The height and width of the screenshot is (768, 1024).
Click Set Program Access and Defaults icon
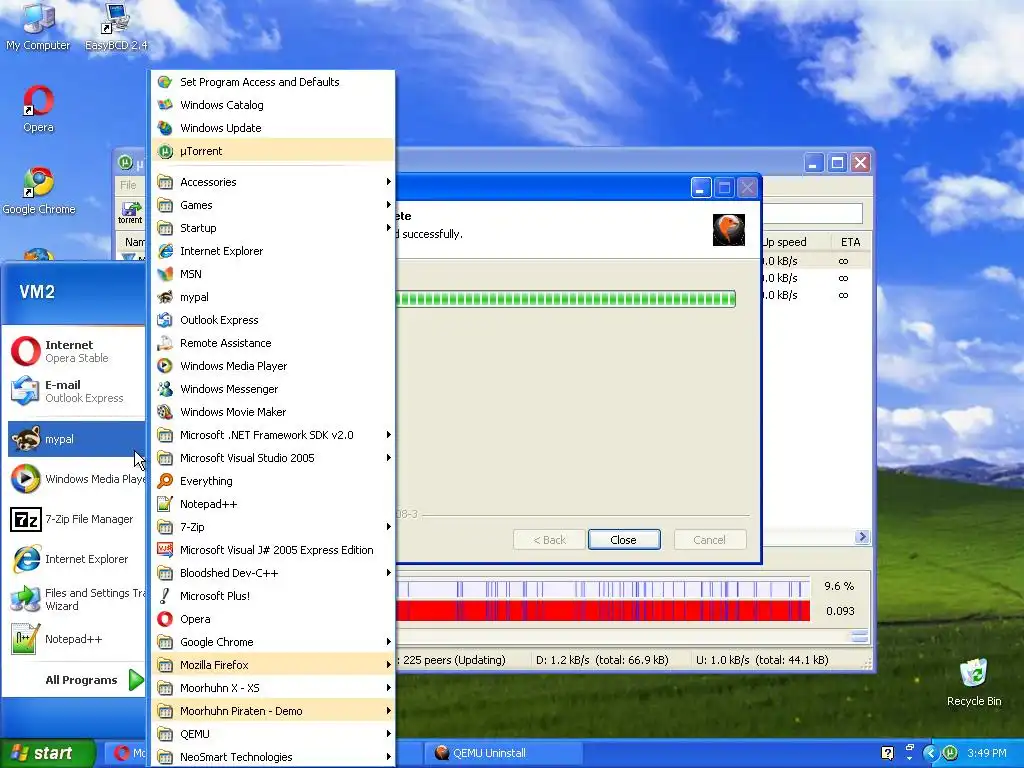pos(165,82)
